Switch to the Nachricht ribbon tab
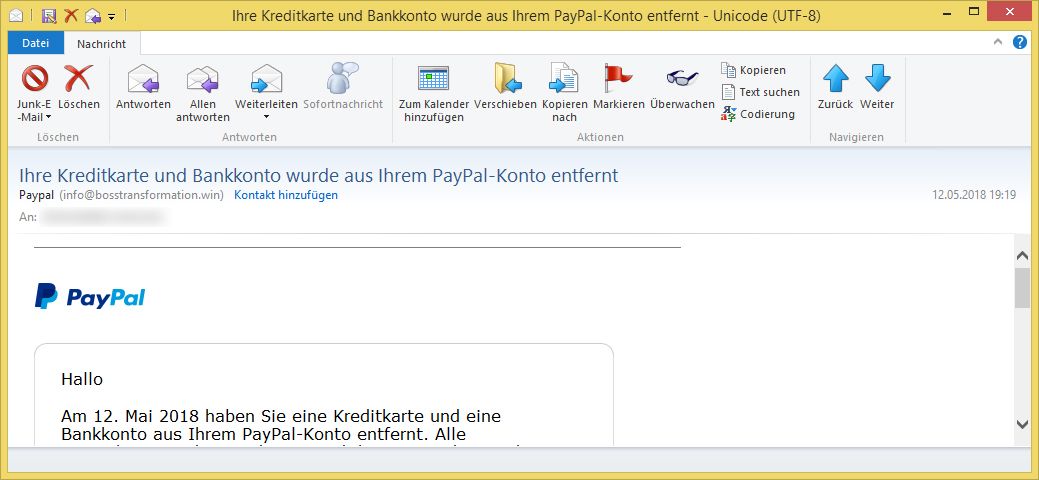The image size is (1039, 480). pos(102,43)
